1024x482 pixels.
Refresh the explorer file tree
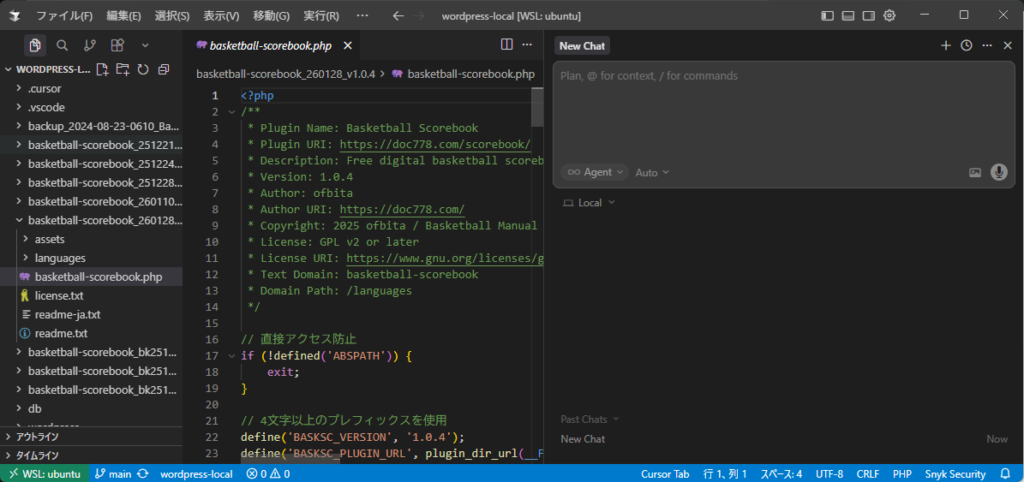[143, 69]
